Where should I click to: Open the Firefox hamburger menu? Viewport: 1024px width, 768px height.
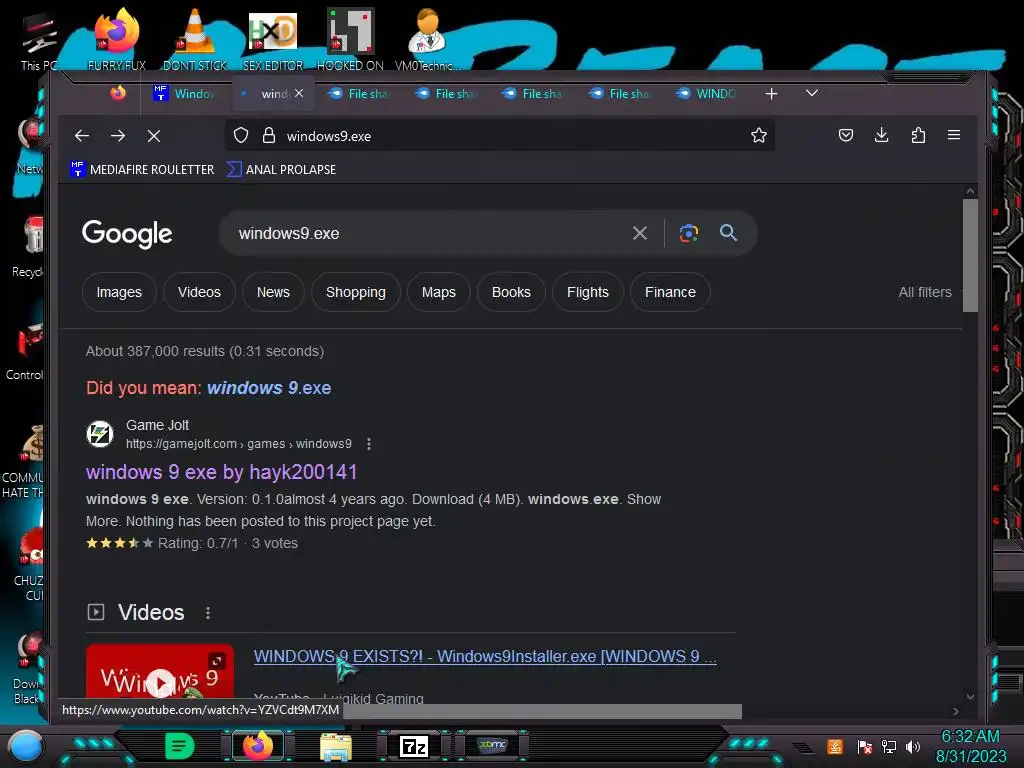point(954,135)
